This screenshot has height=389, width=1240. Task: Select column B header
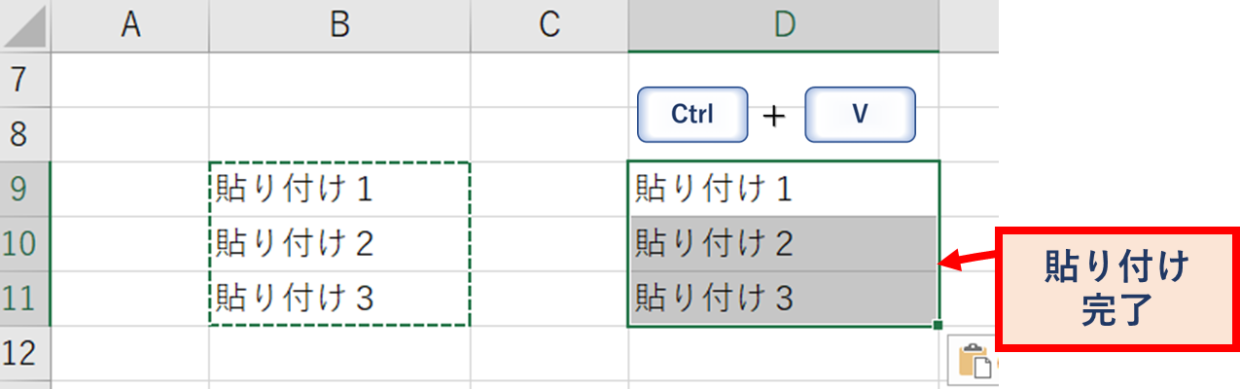click(x=339, y=26)
